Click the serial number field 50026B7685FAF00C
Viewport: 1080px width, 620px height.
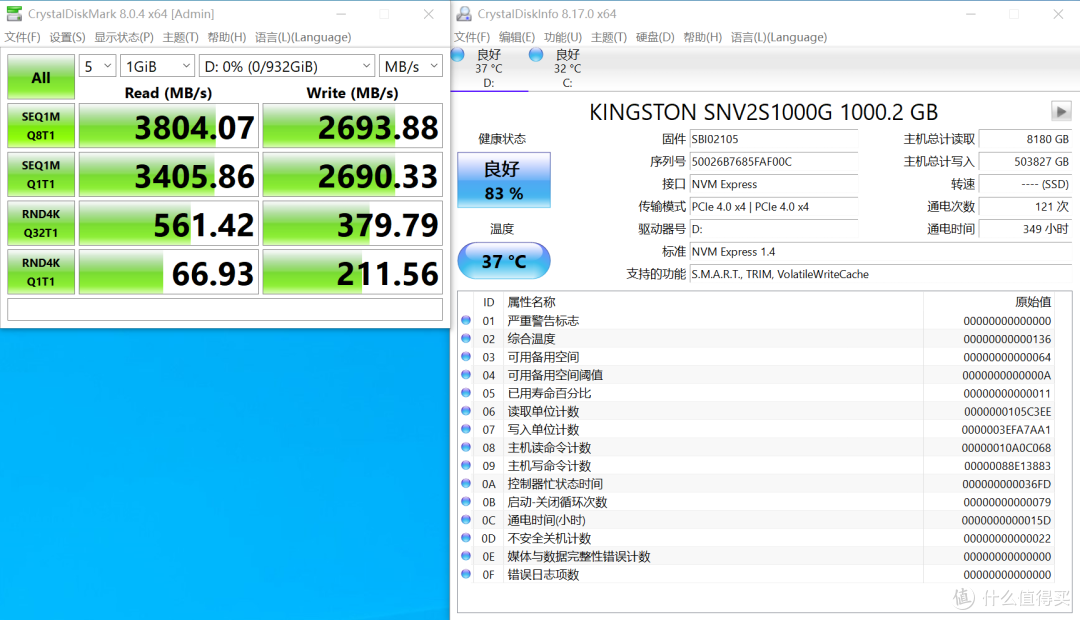773,162
